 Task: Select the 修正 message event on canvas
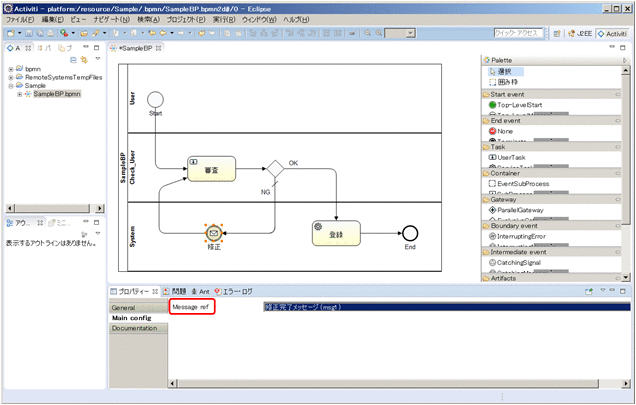(213, 232)
